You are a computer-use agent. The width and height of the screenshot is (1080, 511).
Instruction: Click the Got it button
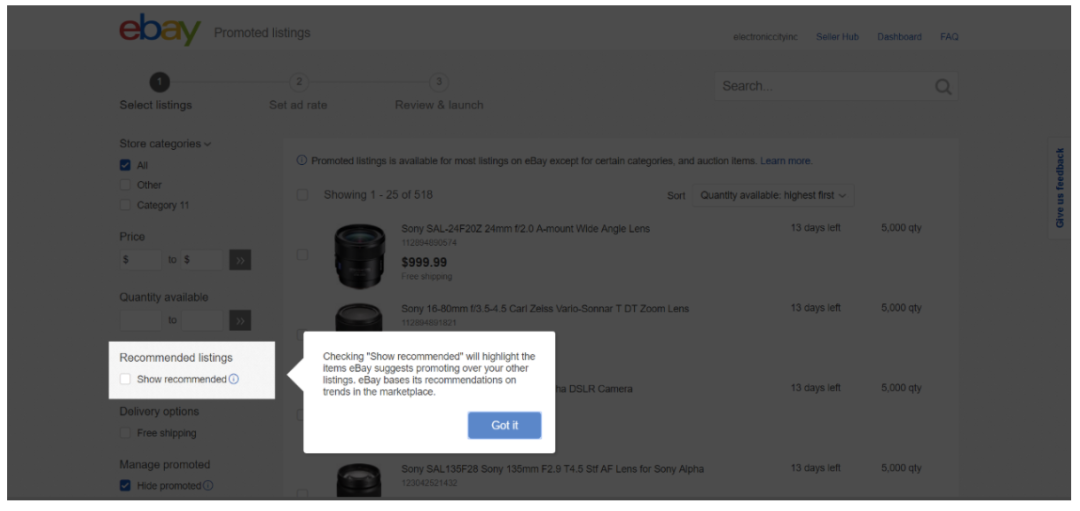pyautogui.click(x=504, y=426)
